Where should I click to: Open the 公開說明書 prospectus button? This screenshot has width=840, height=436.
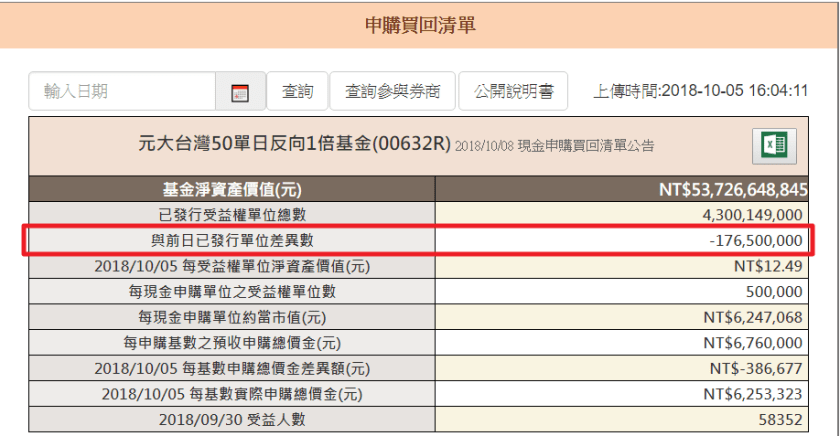[513, 92]
